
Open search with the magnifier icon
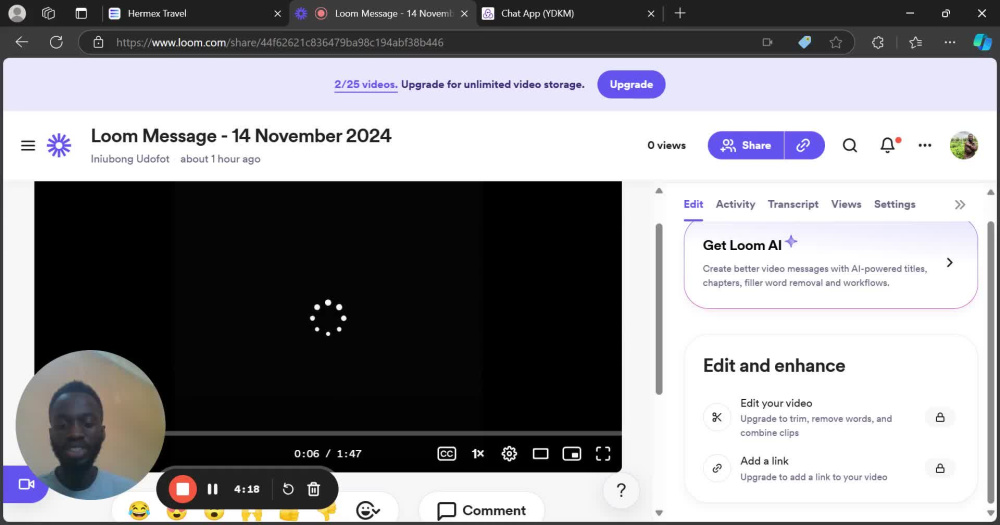[x=849, y=145]
